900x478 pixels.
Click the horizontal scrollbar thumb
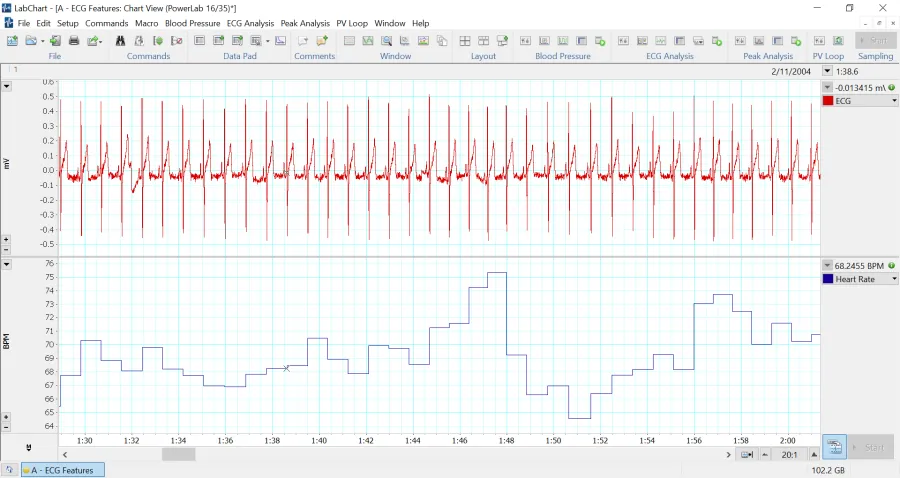coord(179,454)
